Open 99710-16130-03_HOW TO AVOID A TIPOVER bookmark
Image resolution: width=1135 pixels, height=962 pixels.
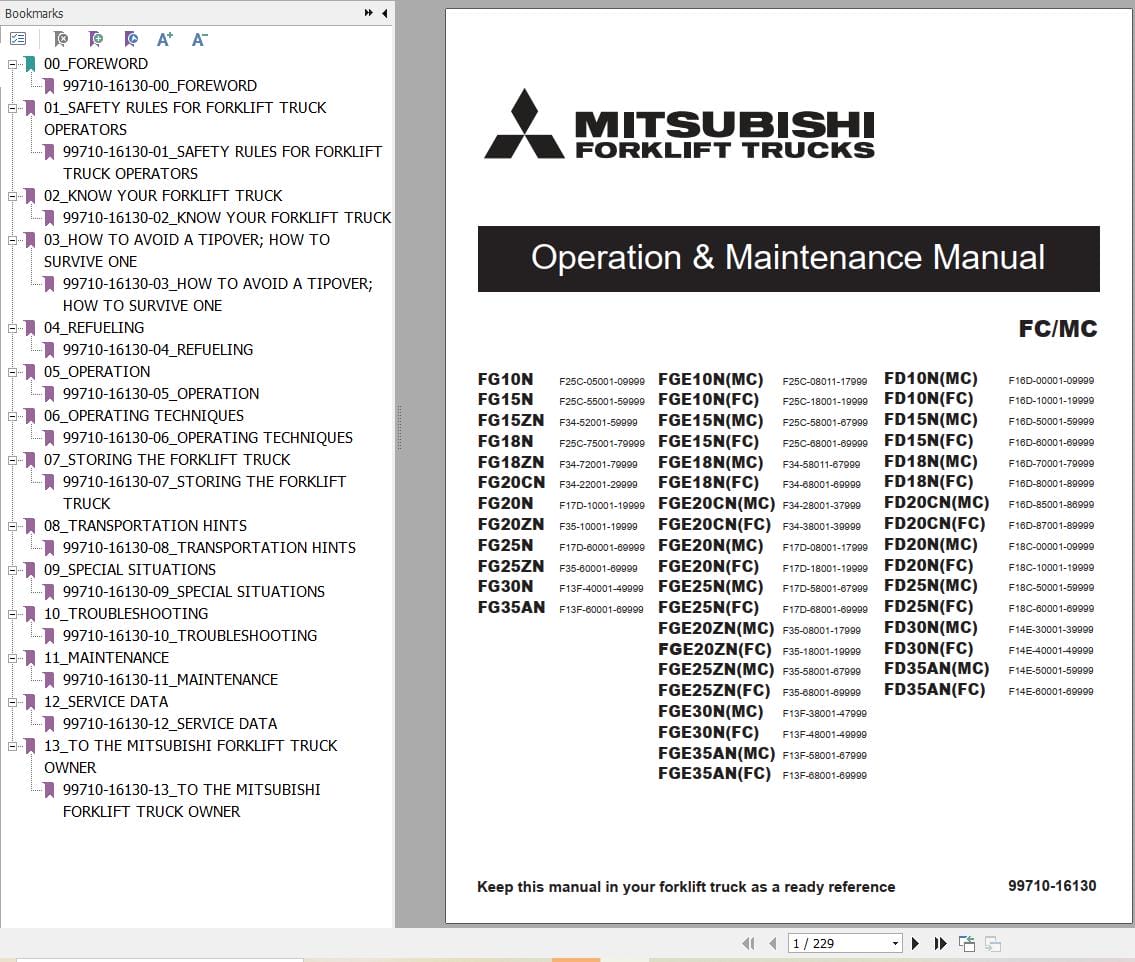[x=217, y=295]
